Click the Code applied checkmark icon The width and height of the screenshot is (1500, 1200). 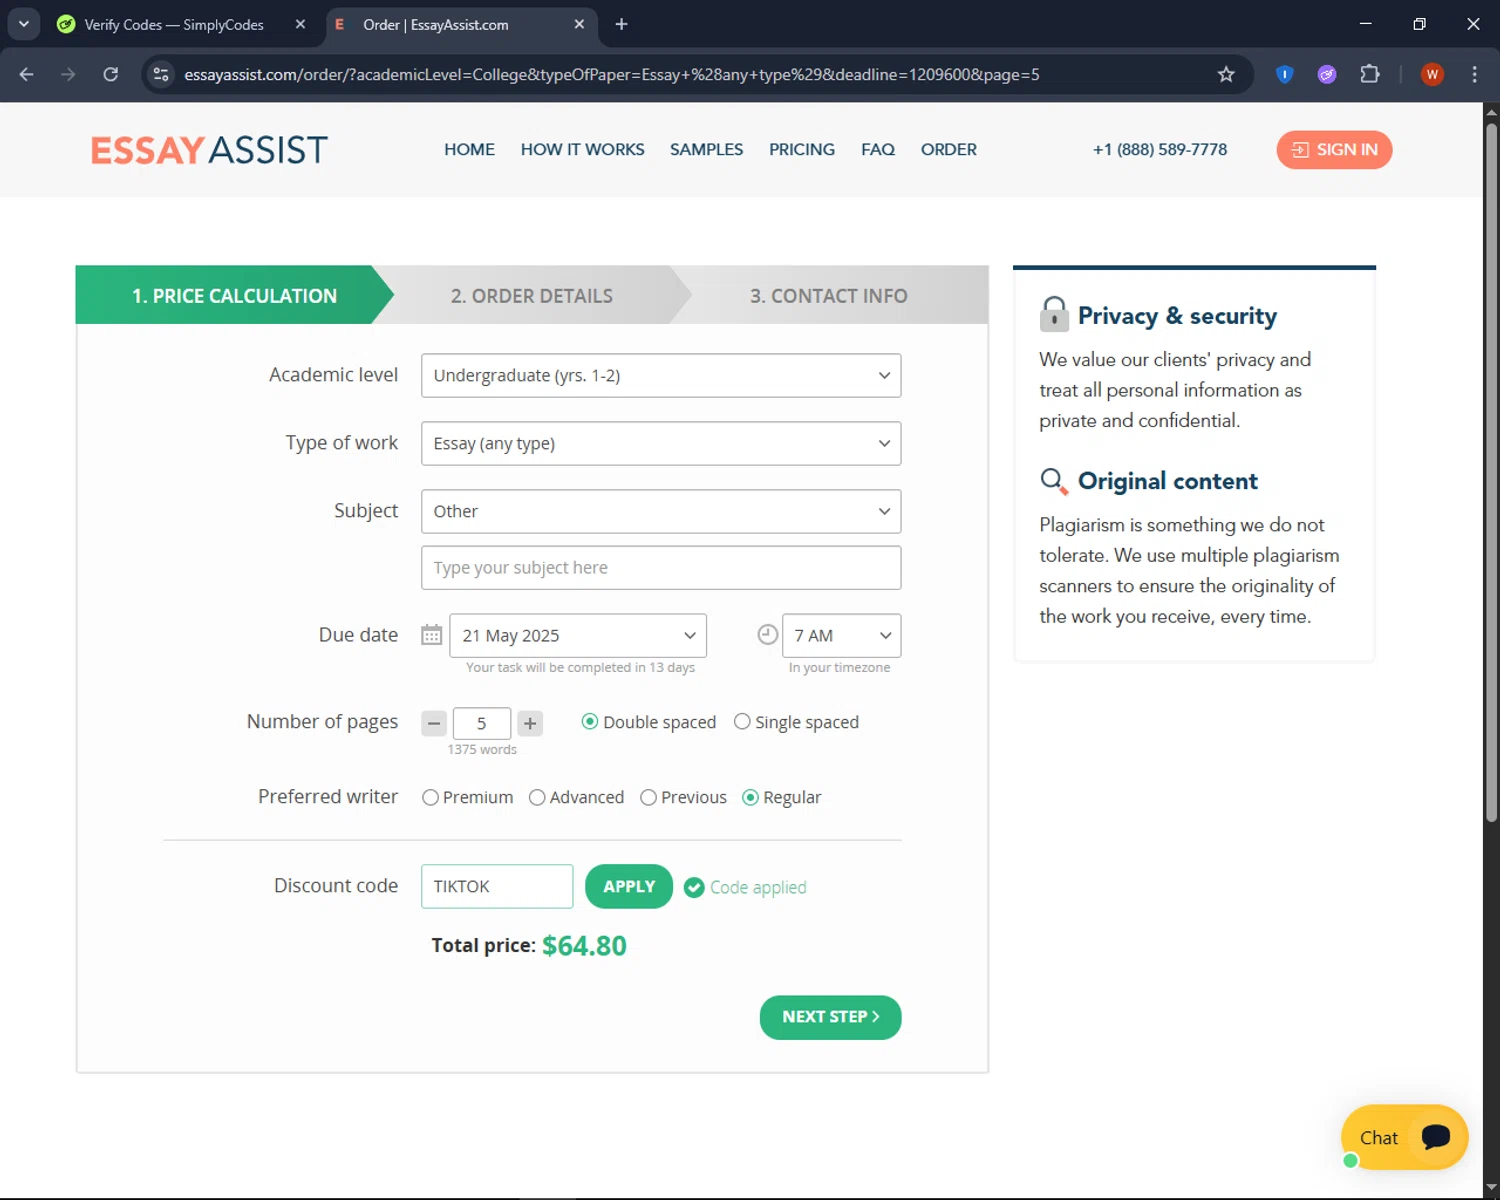[694, 887]
